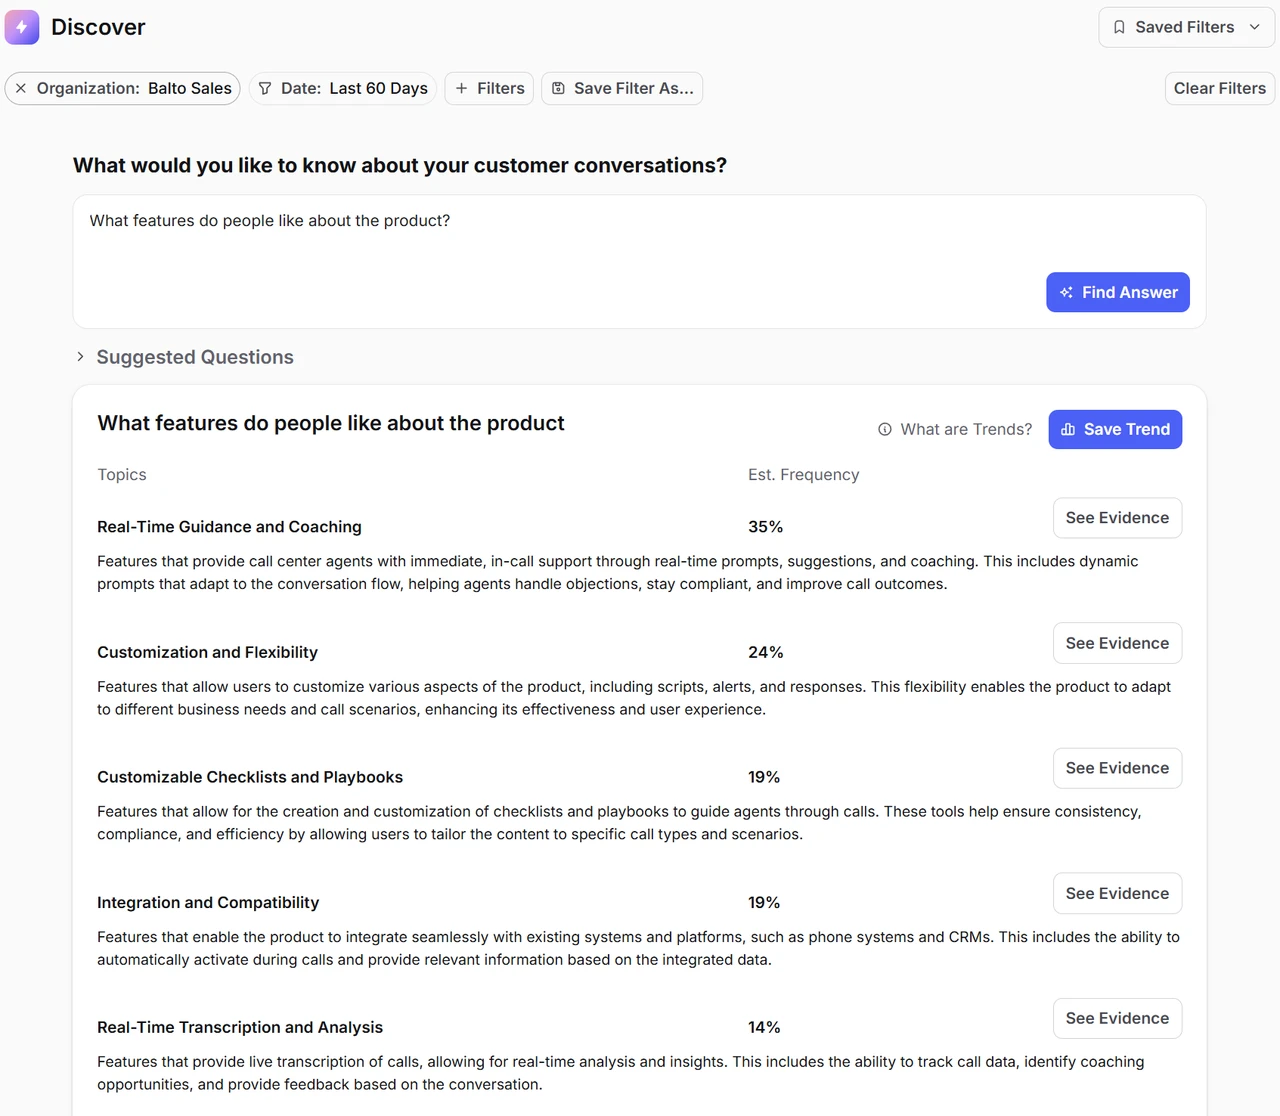Click the info icon beside What are Trends
This screenshot has width=1280, height=1116.
tap(885, 429)
